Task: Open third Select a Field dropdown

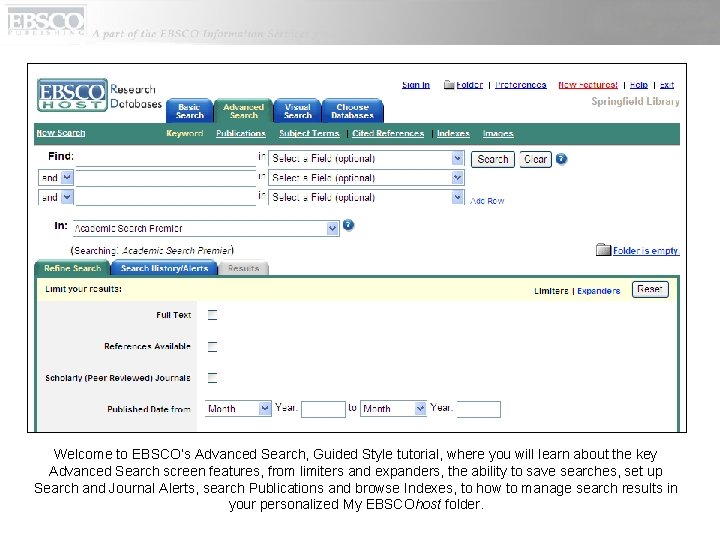Action: coord(366,197)
